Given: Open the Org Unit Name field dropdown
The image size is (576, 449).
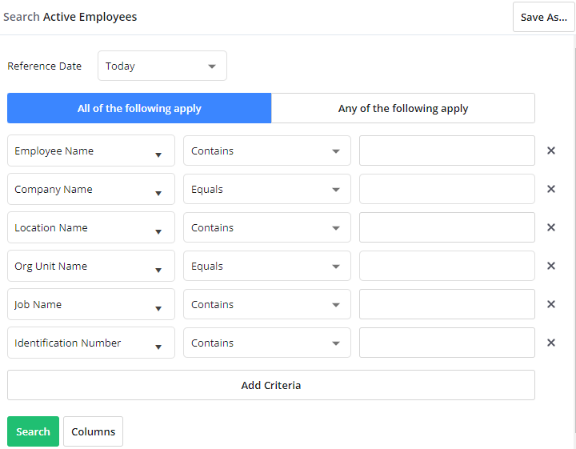Looking at the screenshot, I should [x=91, y=266].
